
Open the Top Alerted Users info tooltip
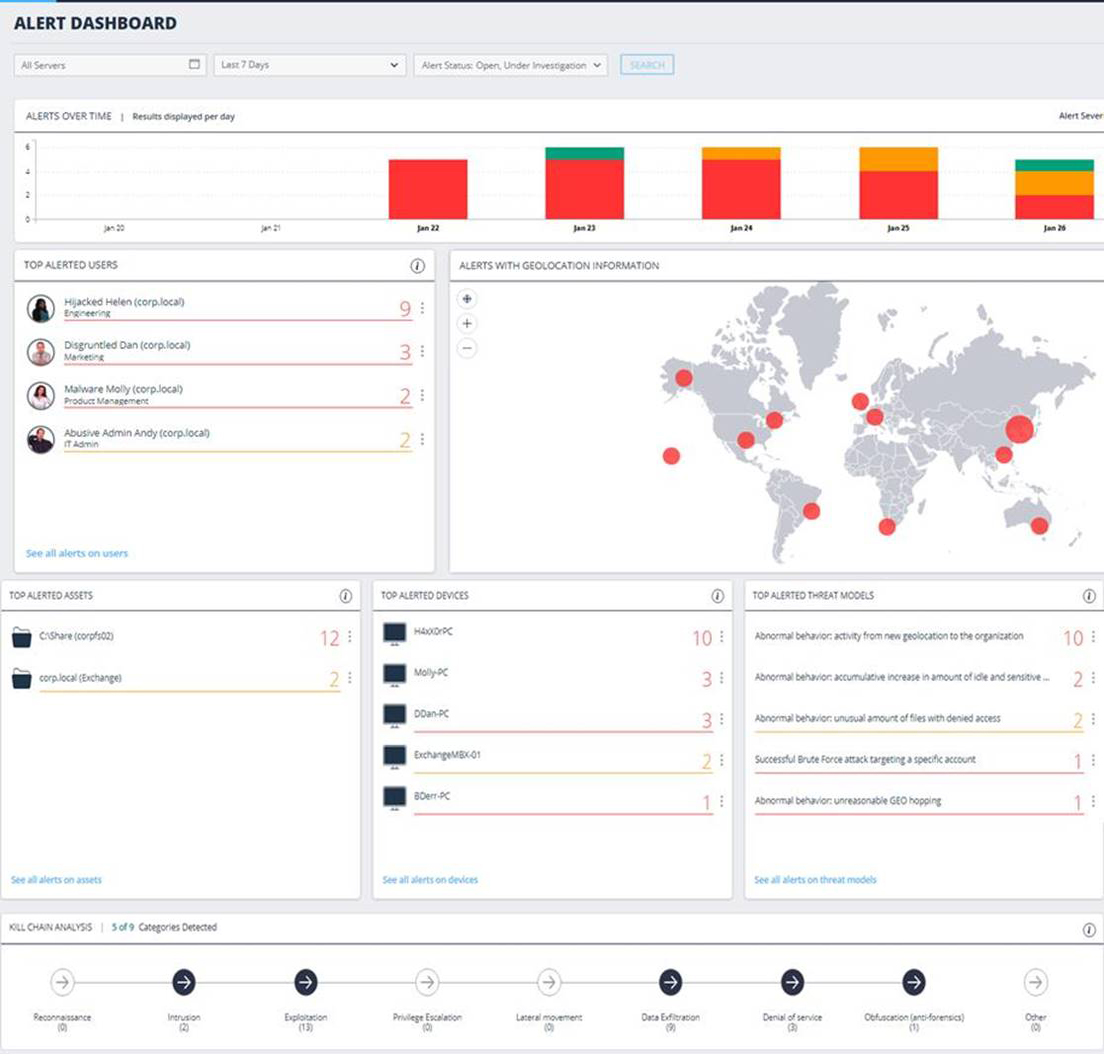(x=418, y=265)
